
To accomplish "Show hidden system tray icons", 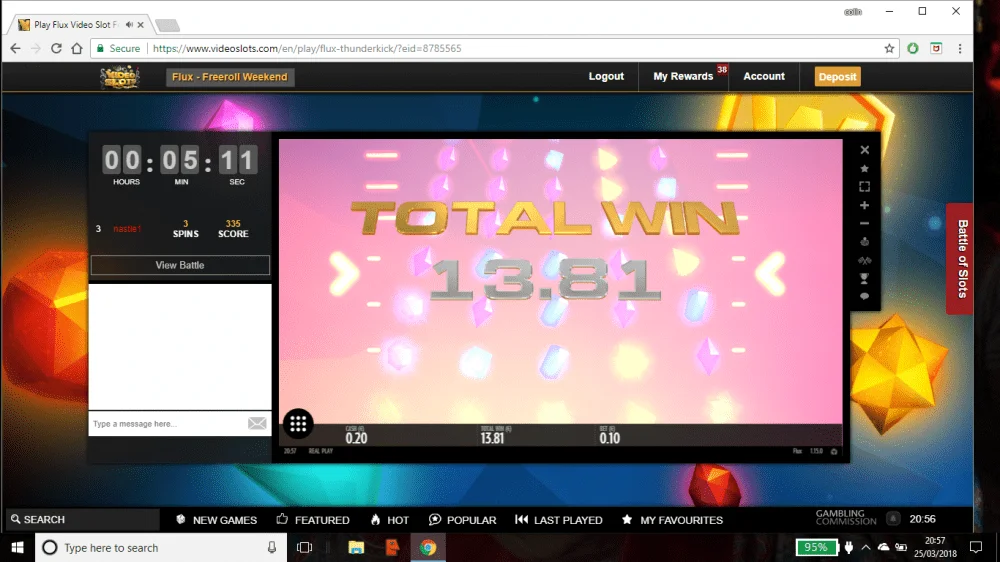I will pos(865,547).
